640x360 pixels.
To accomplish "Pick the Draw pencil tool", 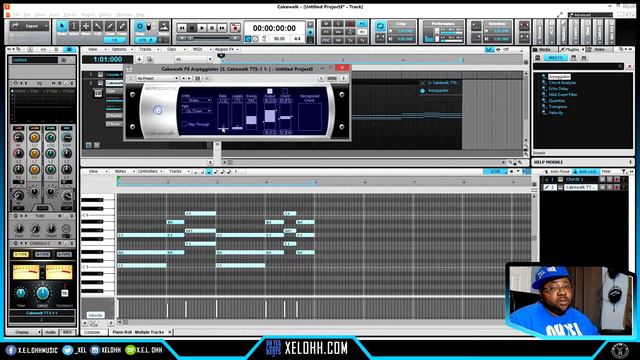I will [109, 27].
